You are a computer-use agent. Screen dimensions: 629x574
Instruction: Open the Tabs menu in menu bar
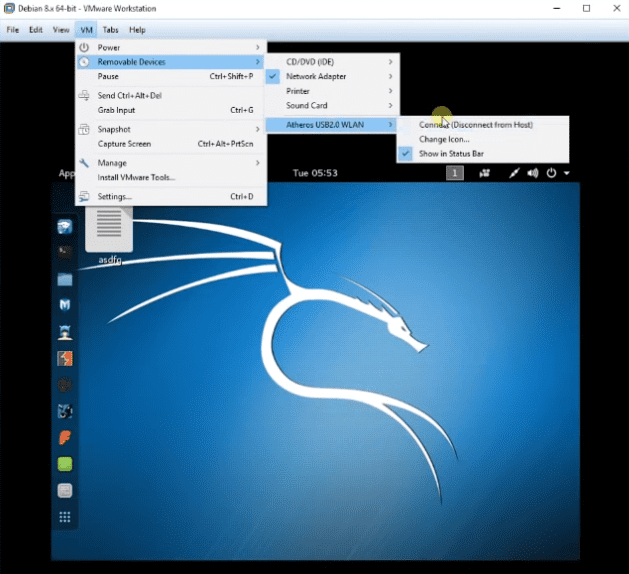110,30
